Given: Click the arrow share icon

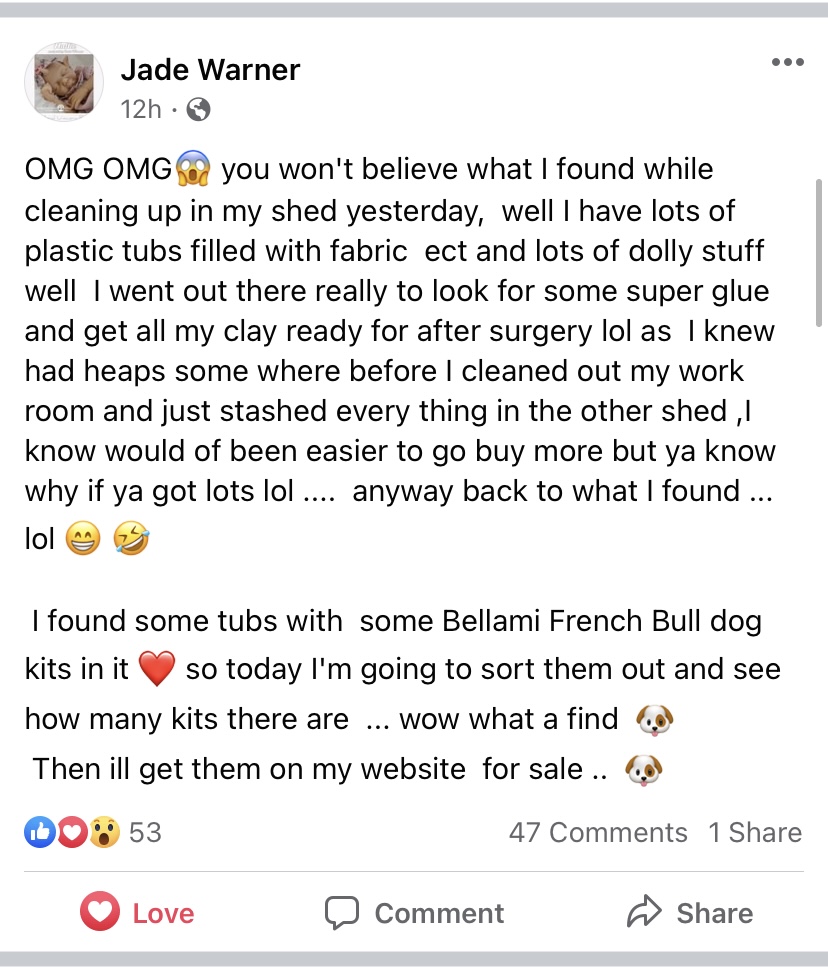Looking at the screenshot, I should [x=644, y=912].
